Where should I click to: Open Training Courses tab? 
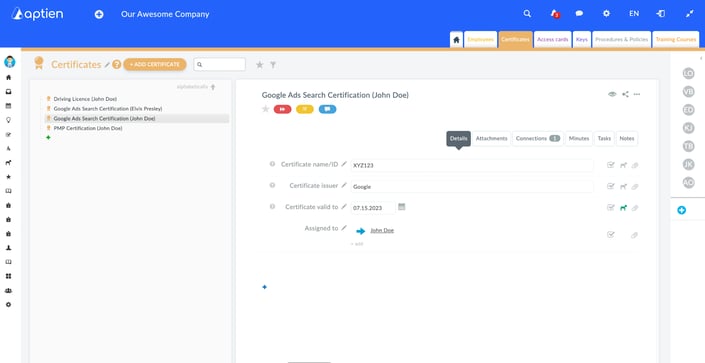(676, 40)
